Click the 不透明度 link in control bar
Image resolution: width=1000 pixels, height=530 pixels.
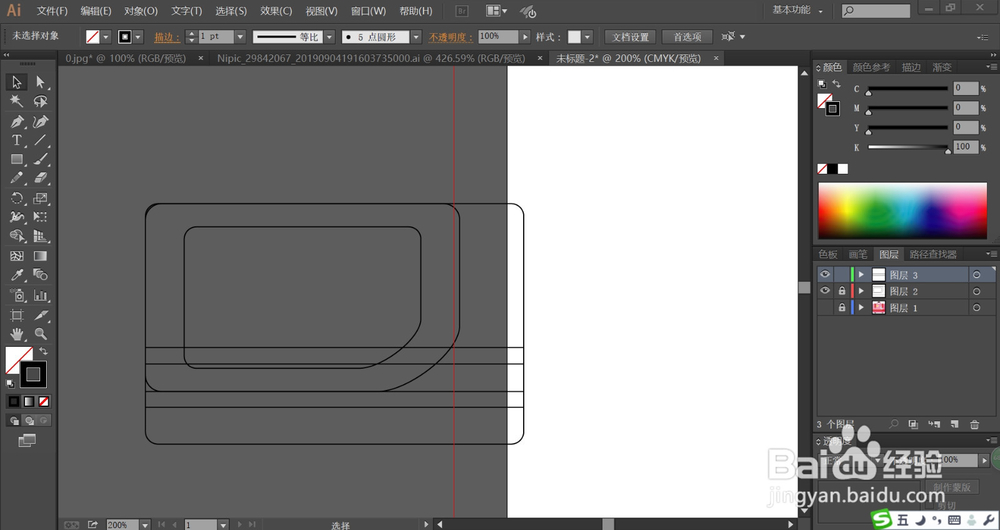451,37
